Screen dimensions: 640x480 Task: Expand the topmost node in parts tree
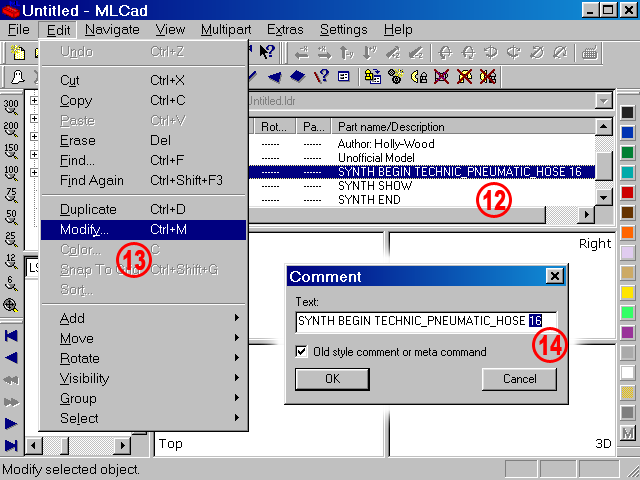click(x=34, y=100)
